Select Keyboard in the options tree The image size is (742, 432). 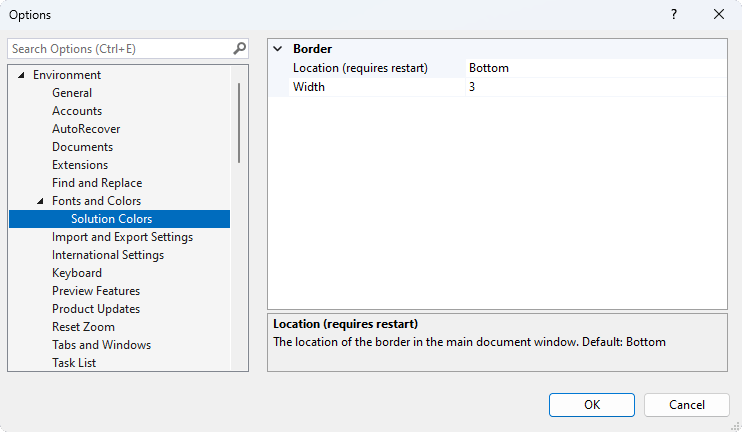tap(77, 273)
